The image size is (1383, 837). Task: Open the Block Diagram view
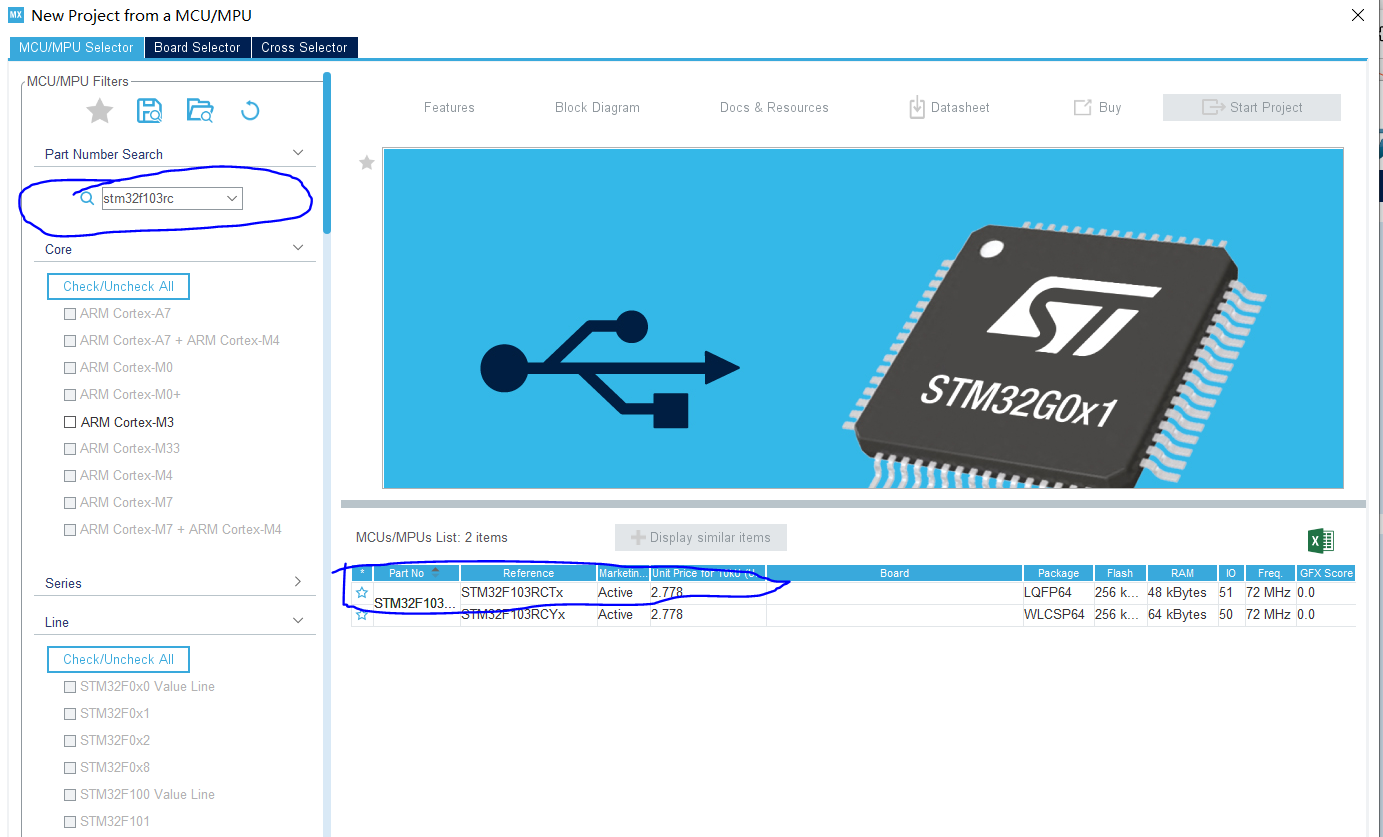(x=597, y=107)
